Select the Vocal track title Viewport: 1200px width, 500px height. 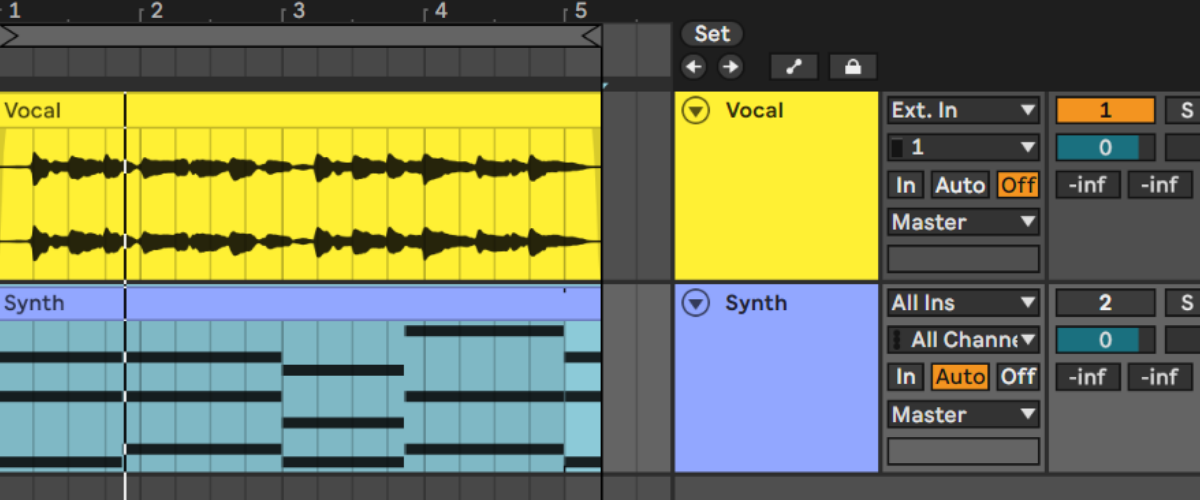[755, 110]
